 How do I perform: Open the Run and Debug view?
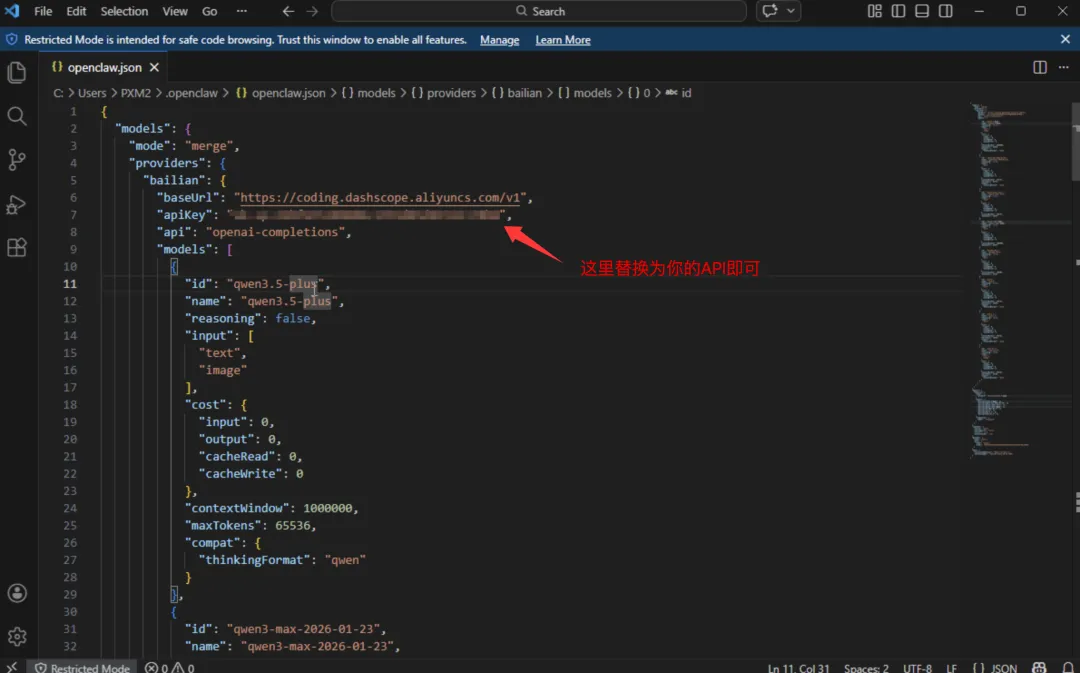pyautogui.click(x=17, y=204)
